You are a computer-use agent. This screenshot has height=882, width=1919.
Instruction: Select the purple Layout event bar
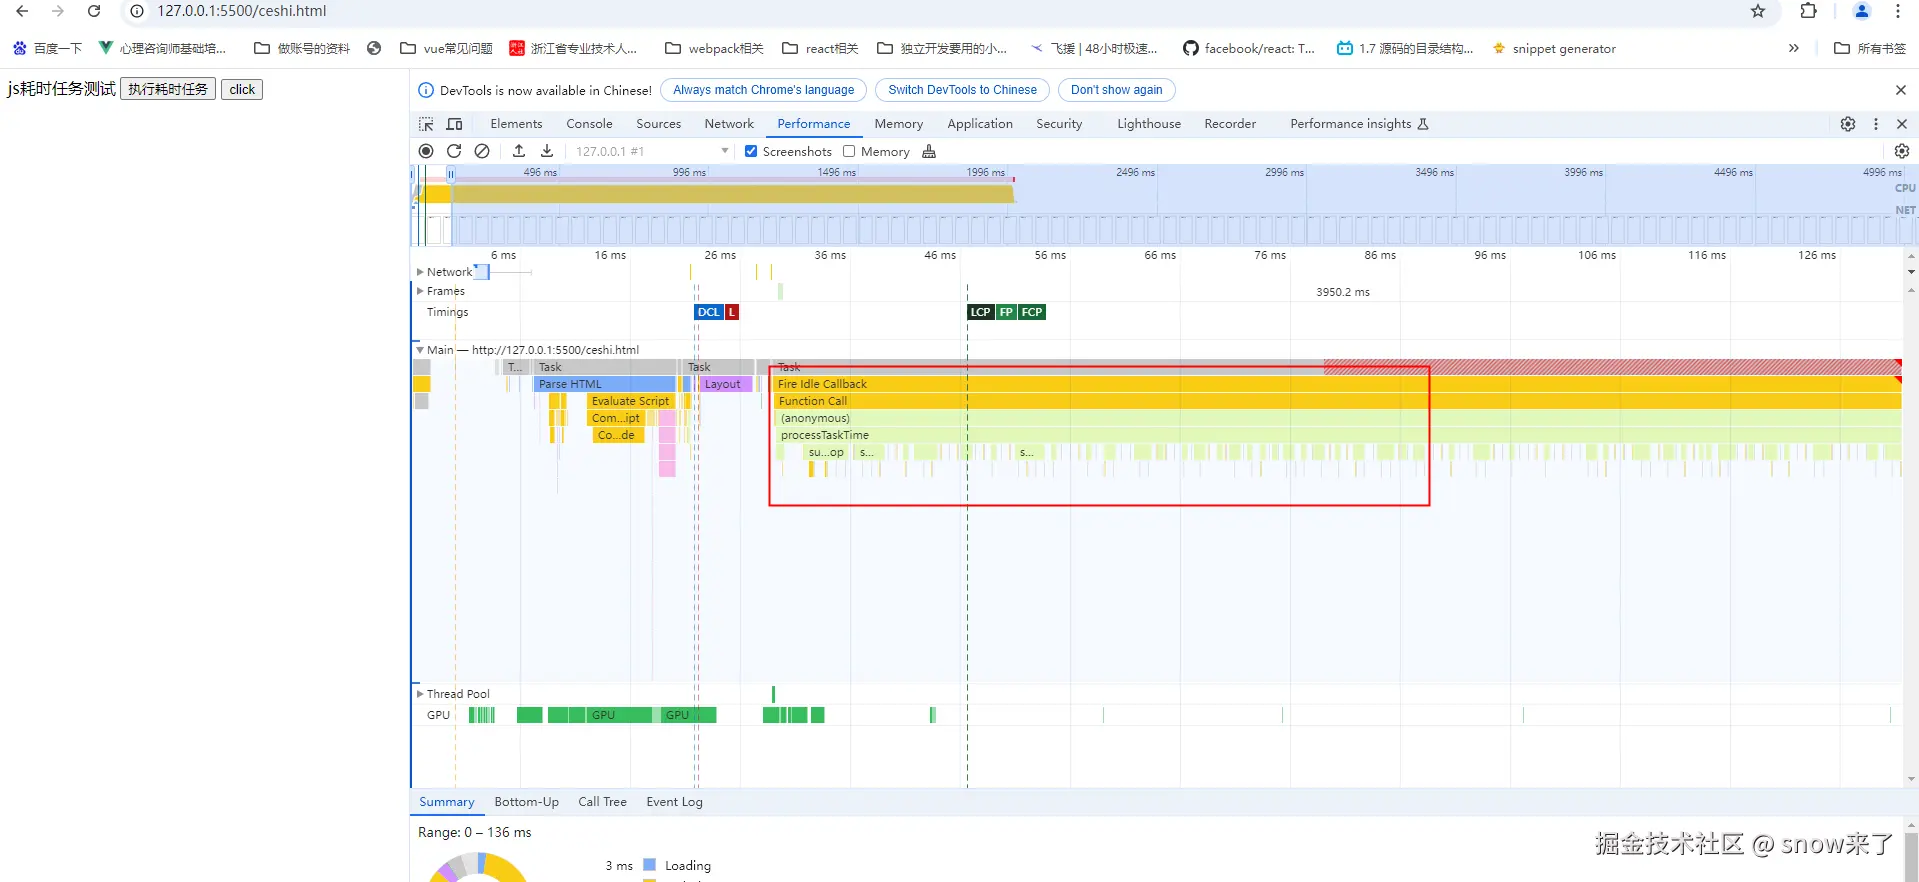725,384
